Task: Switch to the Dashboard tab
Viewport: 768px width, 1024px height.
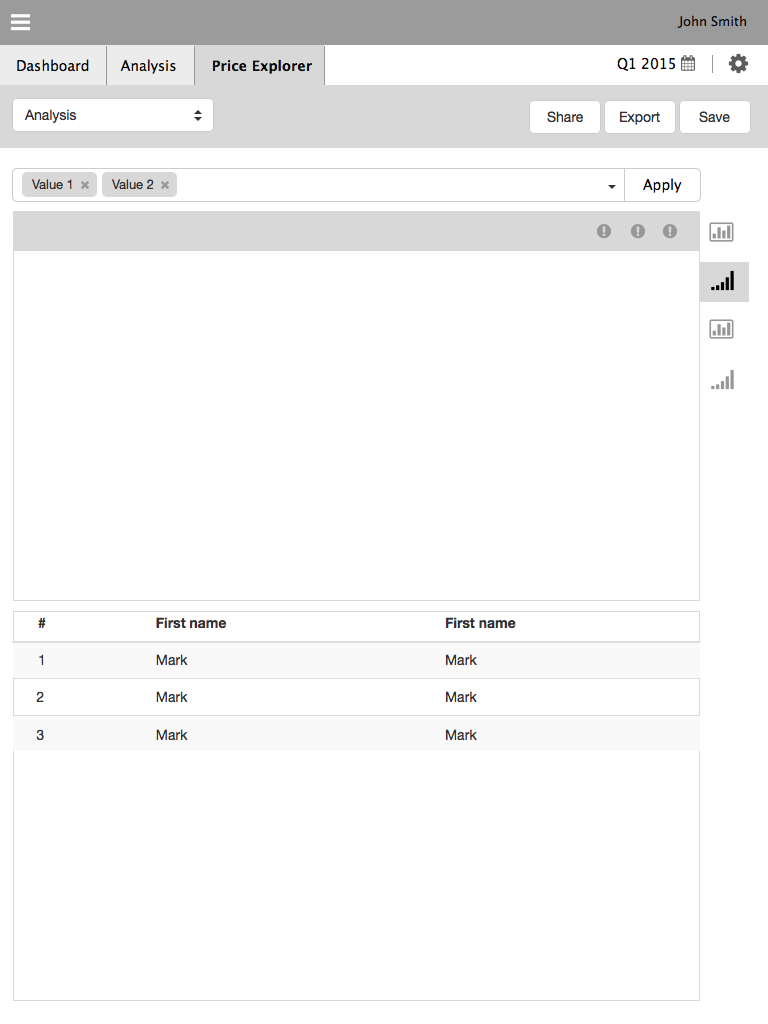Action: (53, 66)
